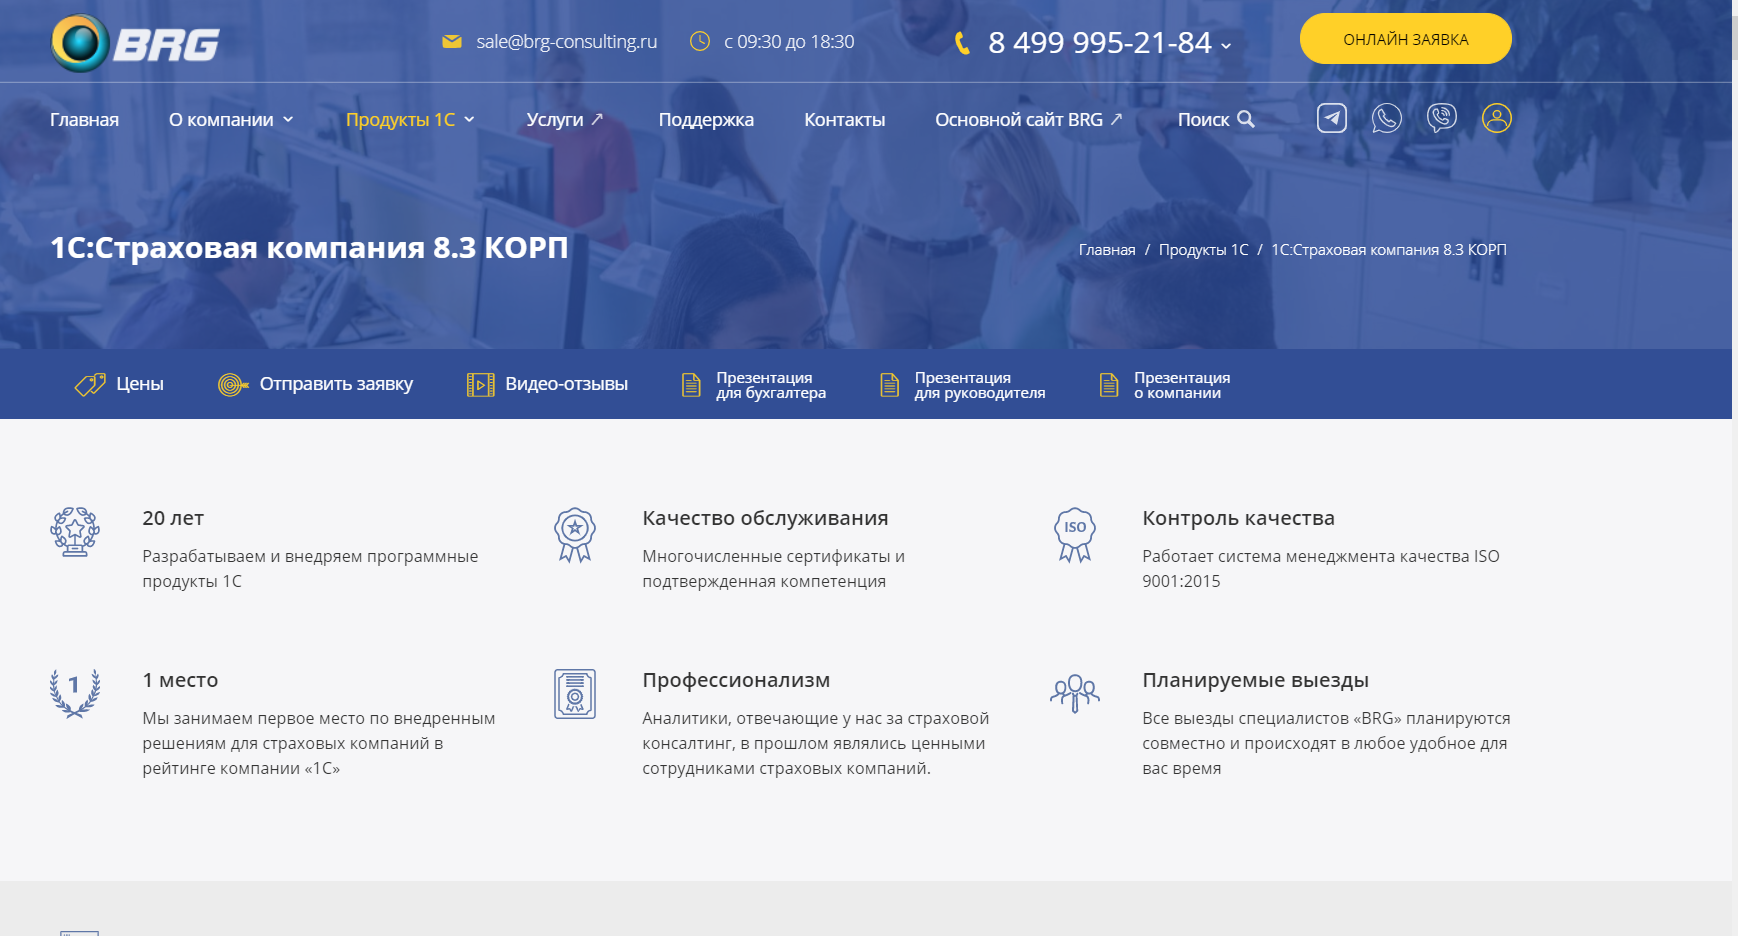Open the user account icon
1738x936 pixels.
coord(1496,118)
